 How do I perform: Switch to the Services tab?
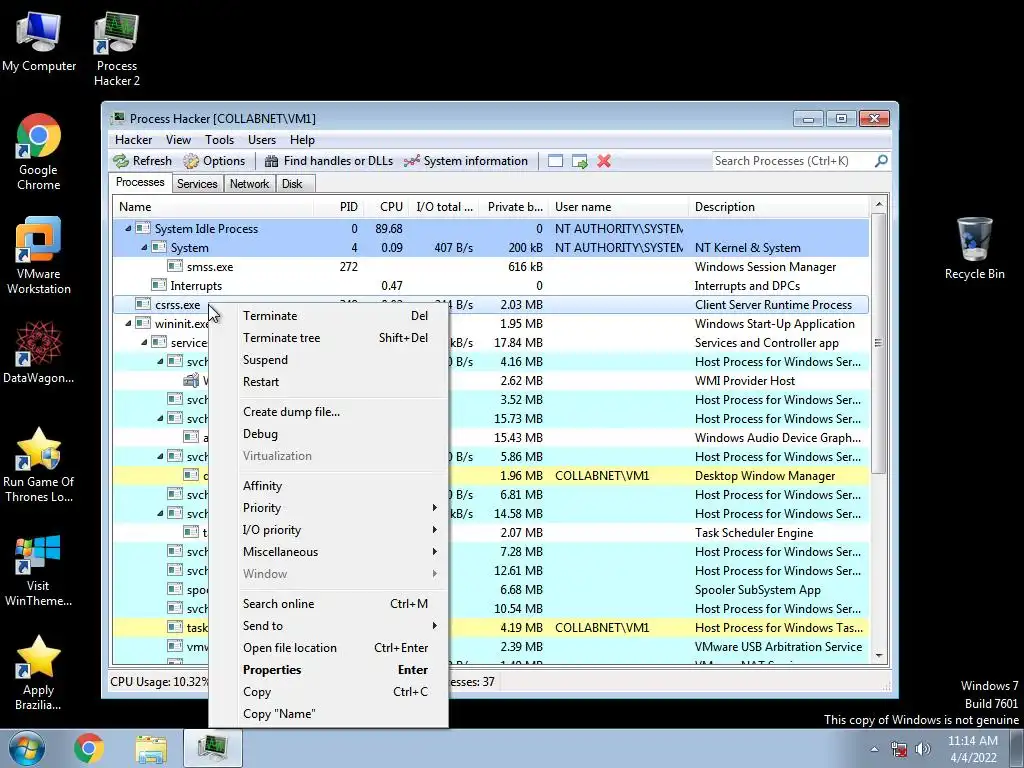point(197,184)
